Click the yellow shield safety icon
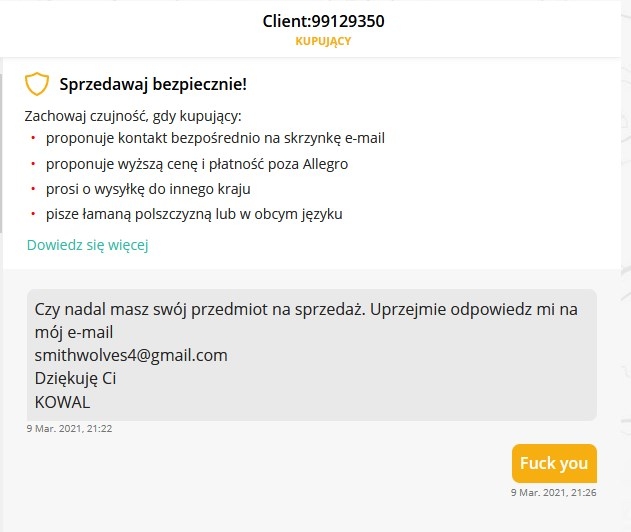 click(37, 84)
